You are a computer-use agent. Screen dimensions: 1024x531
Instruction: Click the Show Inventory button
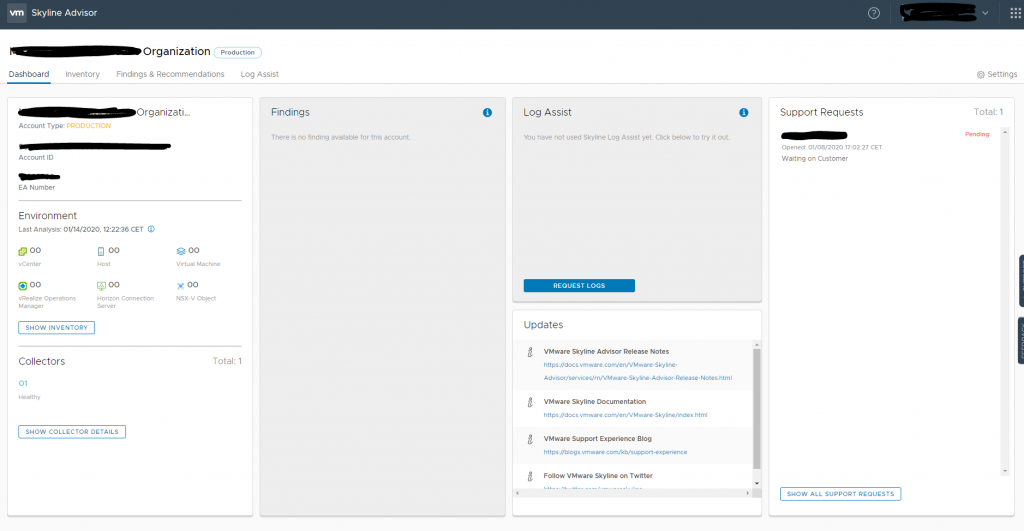[56, 327]
